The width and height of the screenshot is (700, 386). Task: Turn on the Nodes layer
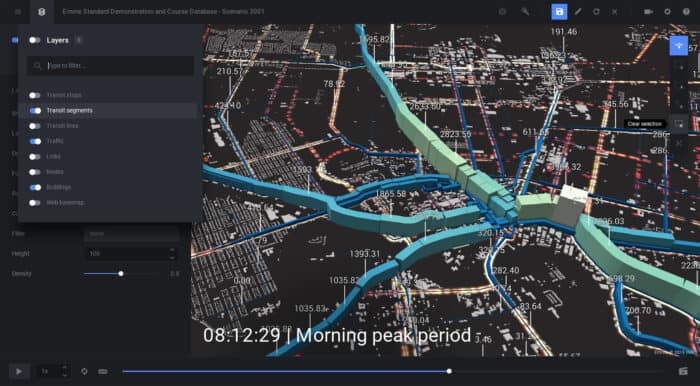click(35, 172)
